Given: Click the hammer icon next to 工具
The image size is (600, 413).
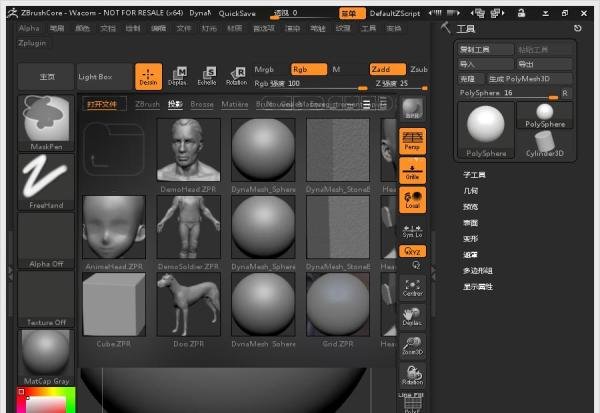Looking at the screenshot, I should [445, 28].
